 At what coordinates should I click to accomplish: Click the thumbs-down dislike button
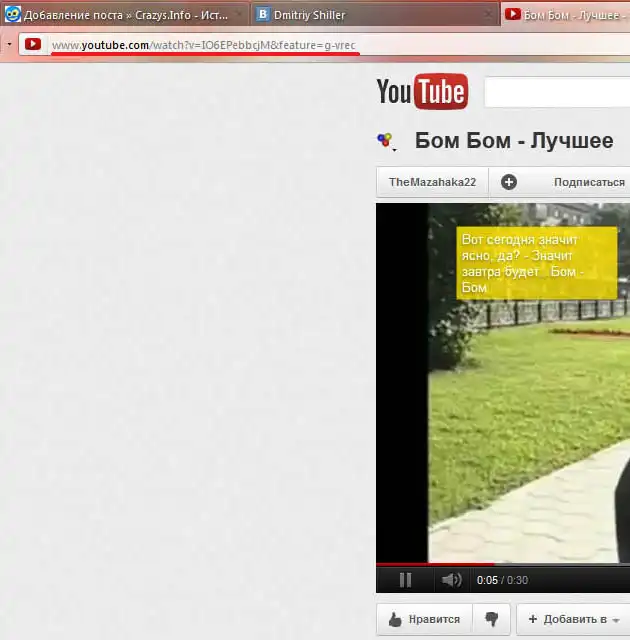(491, 619)
